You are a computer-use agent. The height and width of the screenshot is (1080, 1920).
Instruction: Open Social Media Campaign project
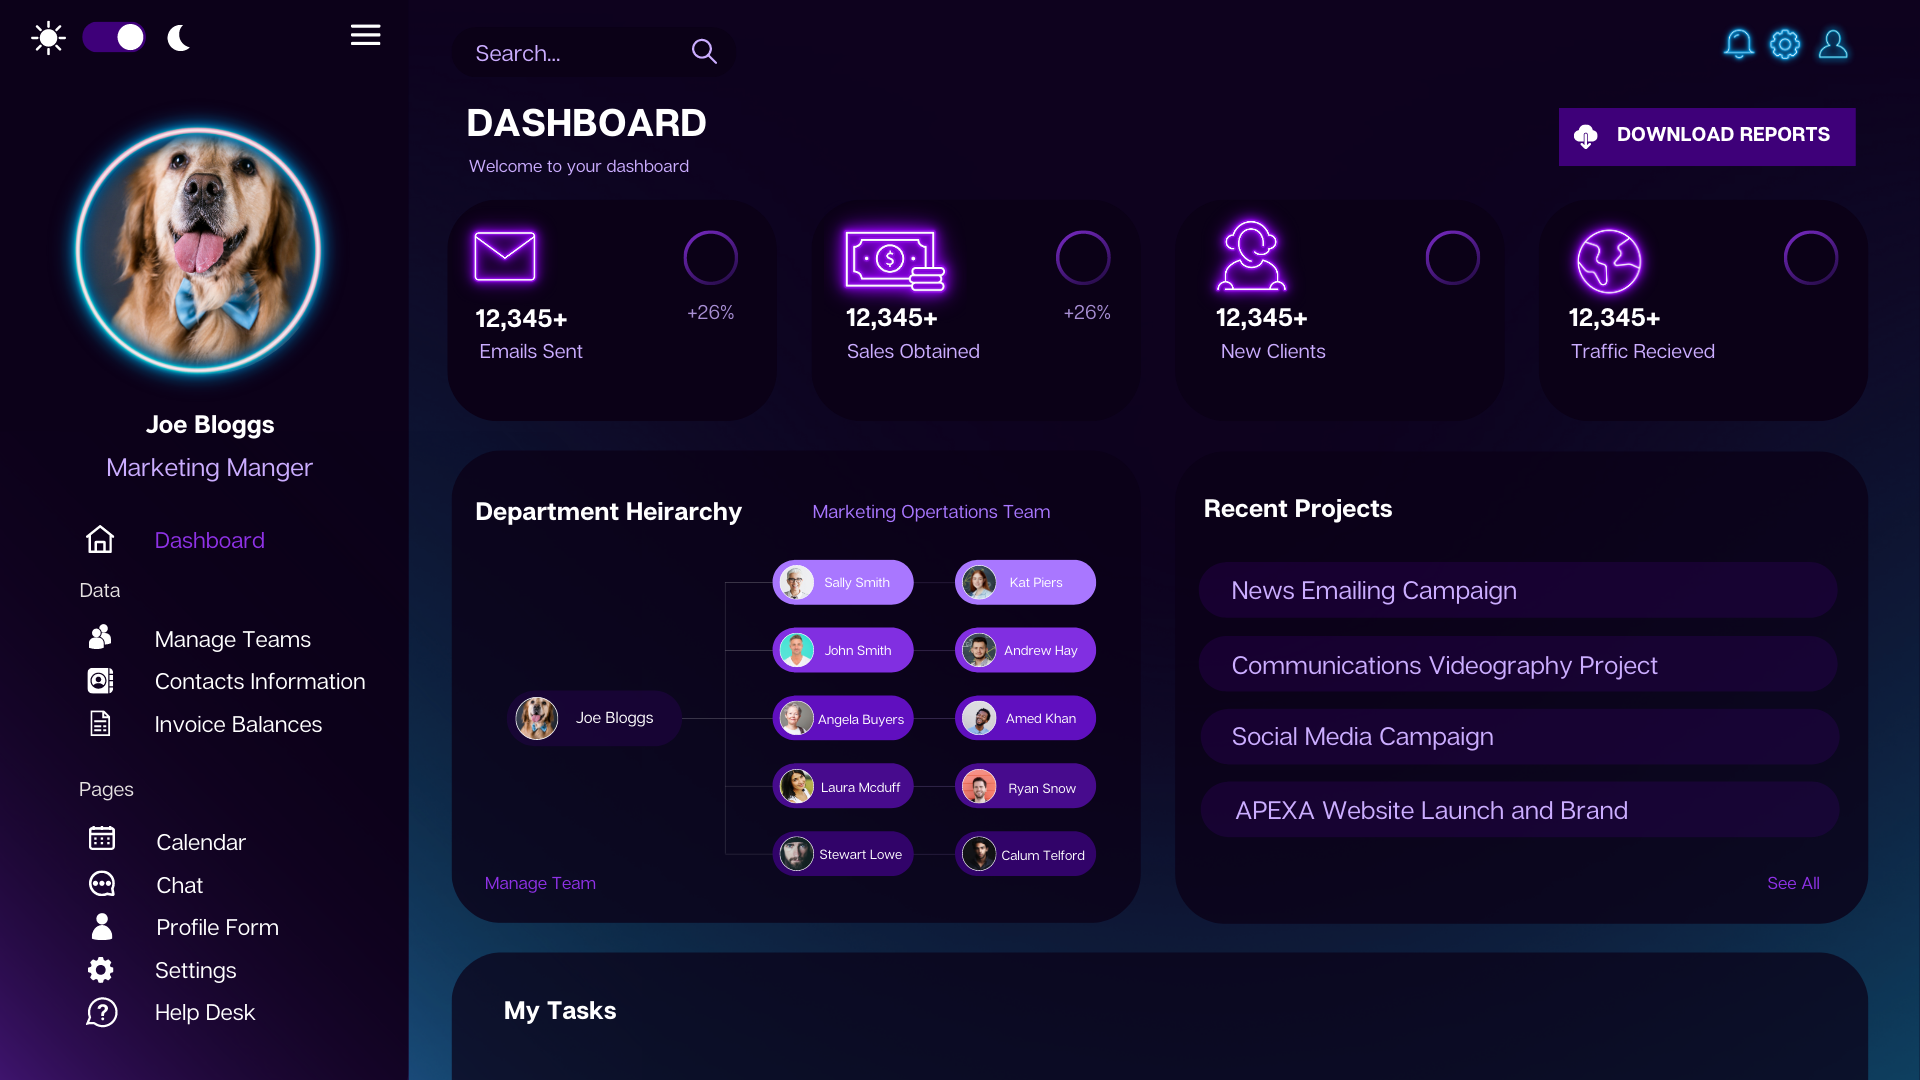(x=1518, y=737)
